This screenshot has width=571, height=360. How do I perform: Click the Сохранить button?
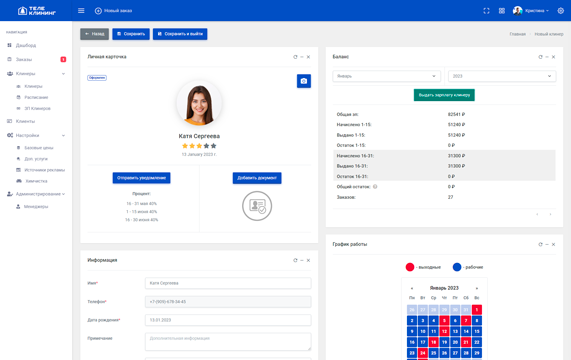coord(131,34)
